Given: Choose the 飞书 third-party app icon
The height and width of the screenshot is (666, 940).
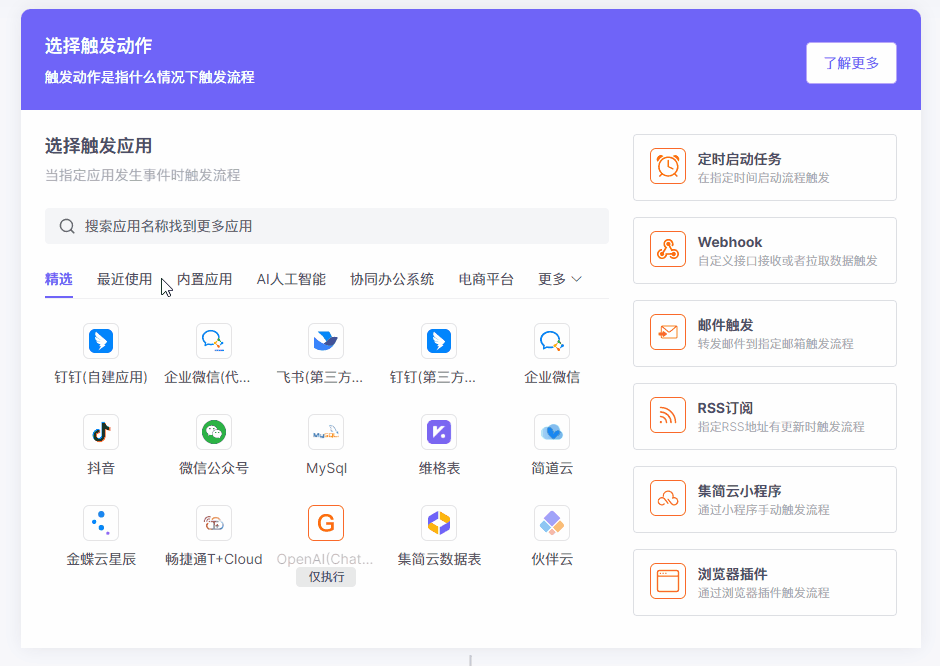Looking at the screenshot, I should (x=326, y=341).
